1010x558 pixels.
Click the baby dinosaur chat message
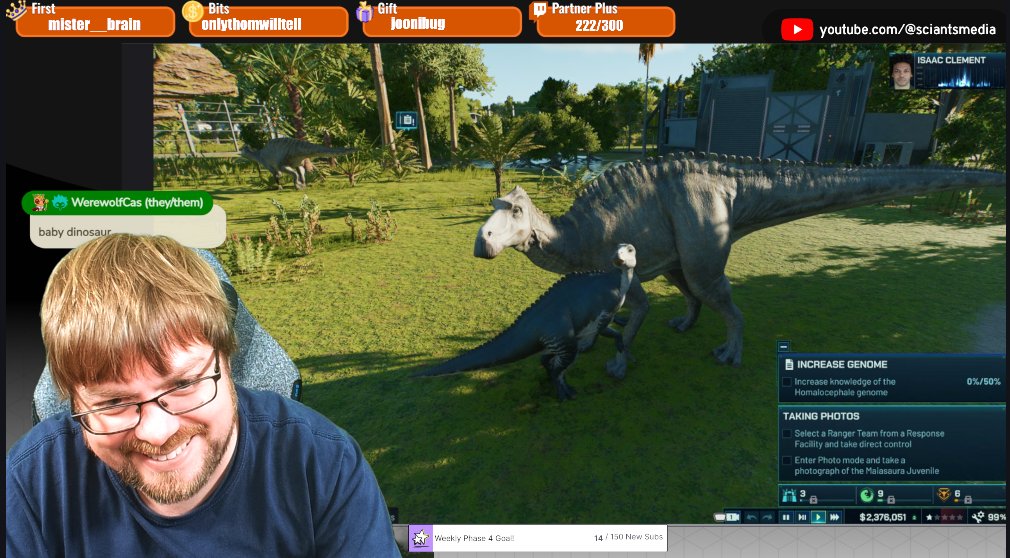click(75, 231)
